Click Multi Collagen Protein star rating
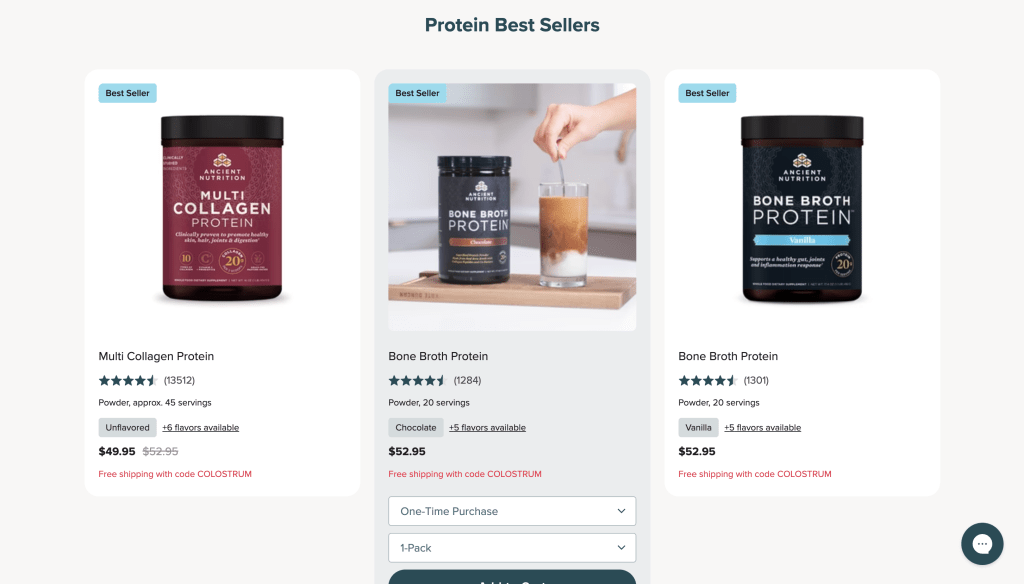This screenshot has height=584, width=1024. [128, 380]
